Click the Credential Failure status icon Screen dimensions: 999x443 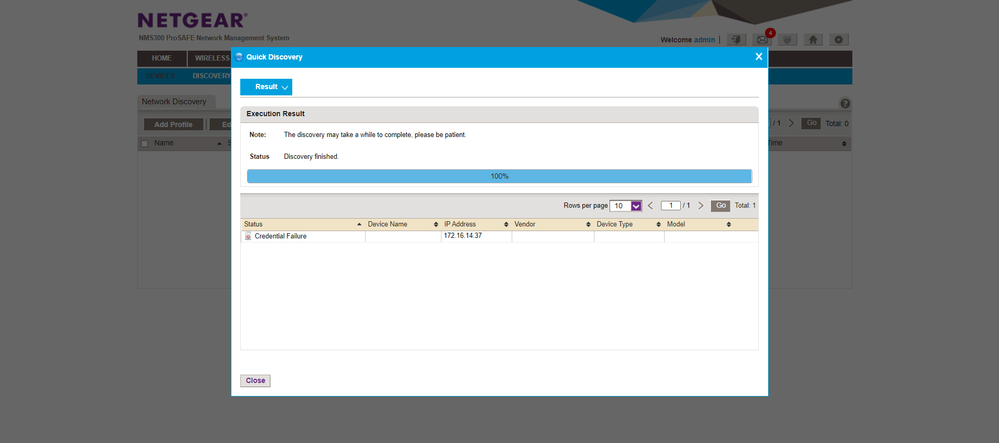248,236
